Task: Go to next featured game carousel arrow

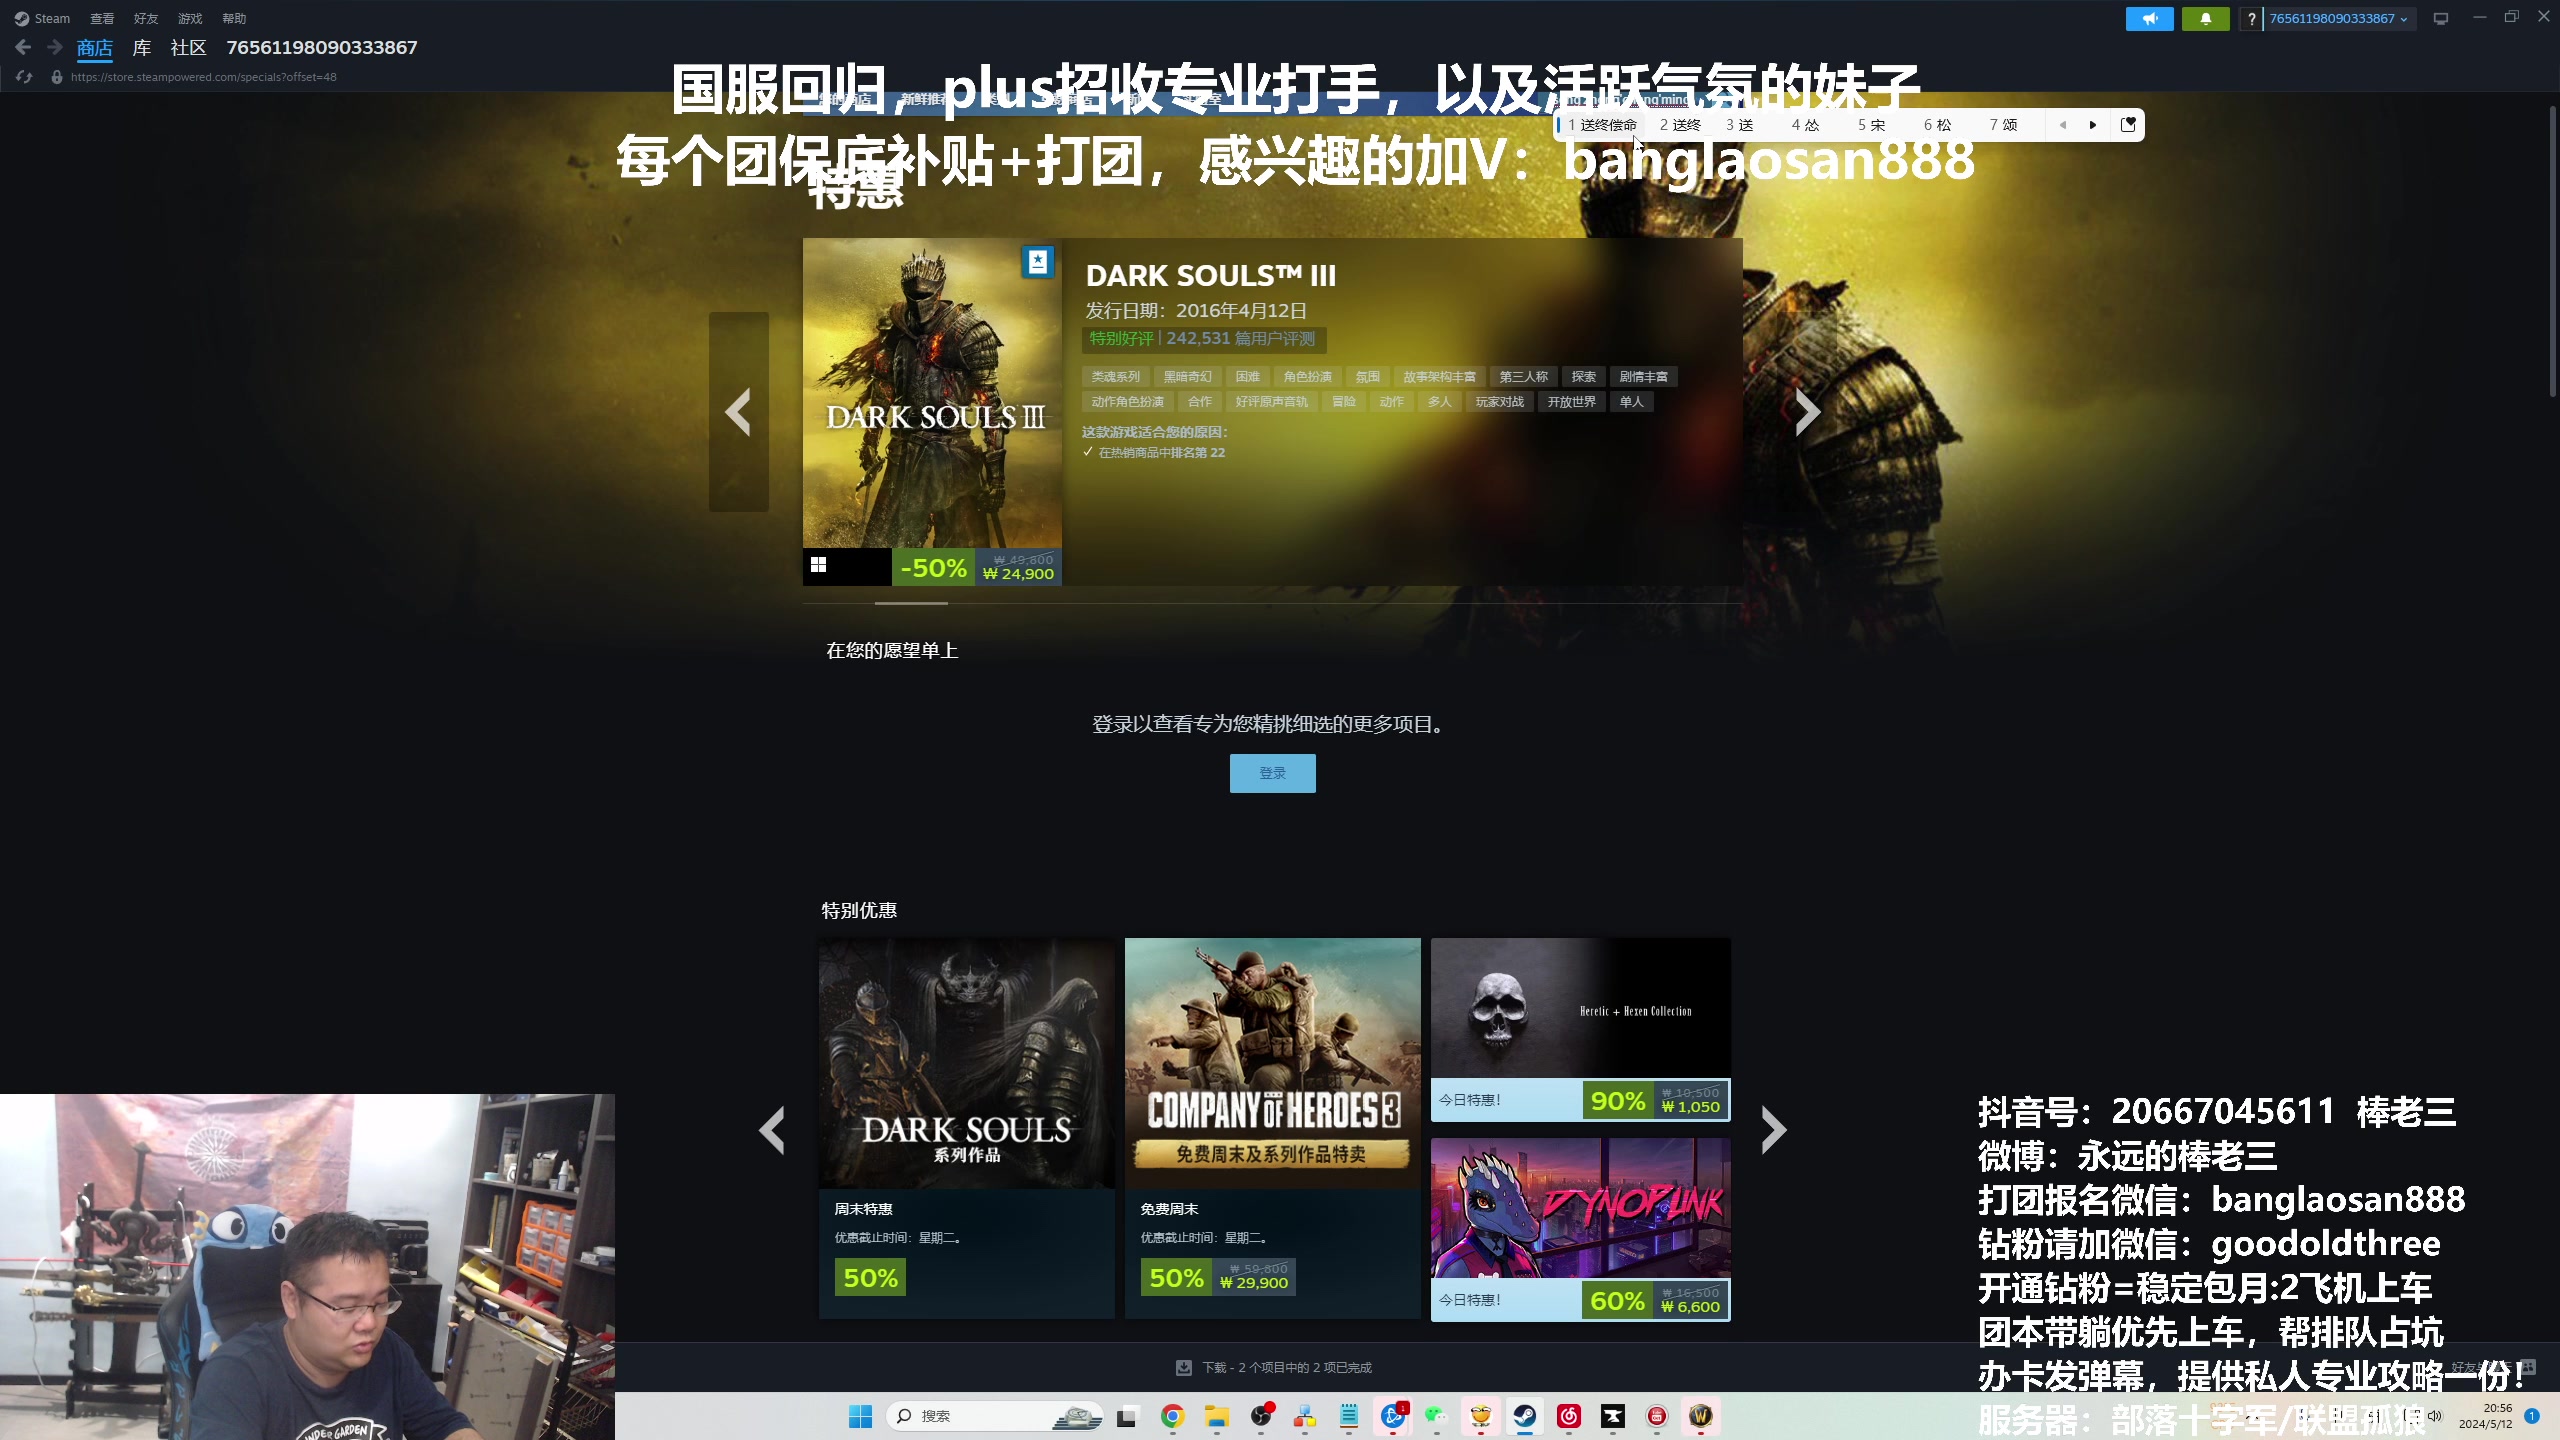Action: pos(1806,412)
